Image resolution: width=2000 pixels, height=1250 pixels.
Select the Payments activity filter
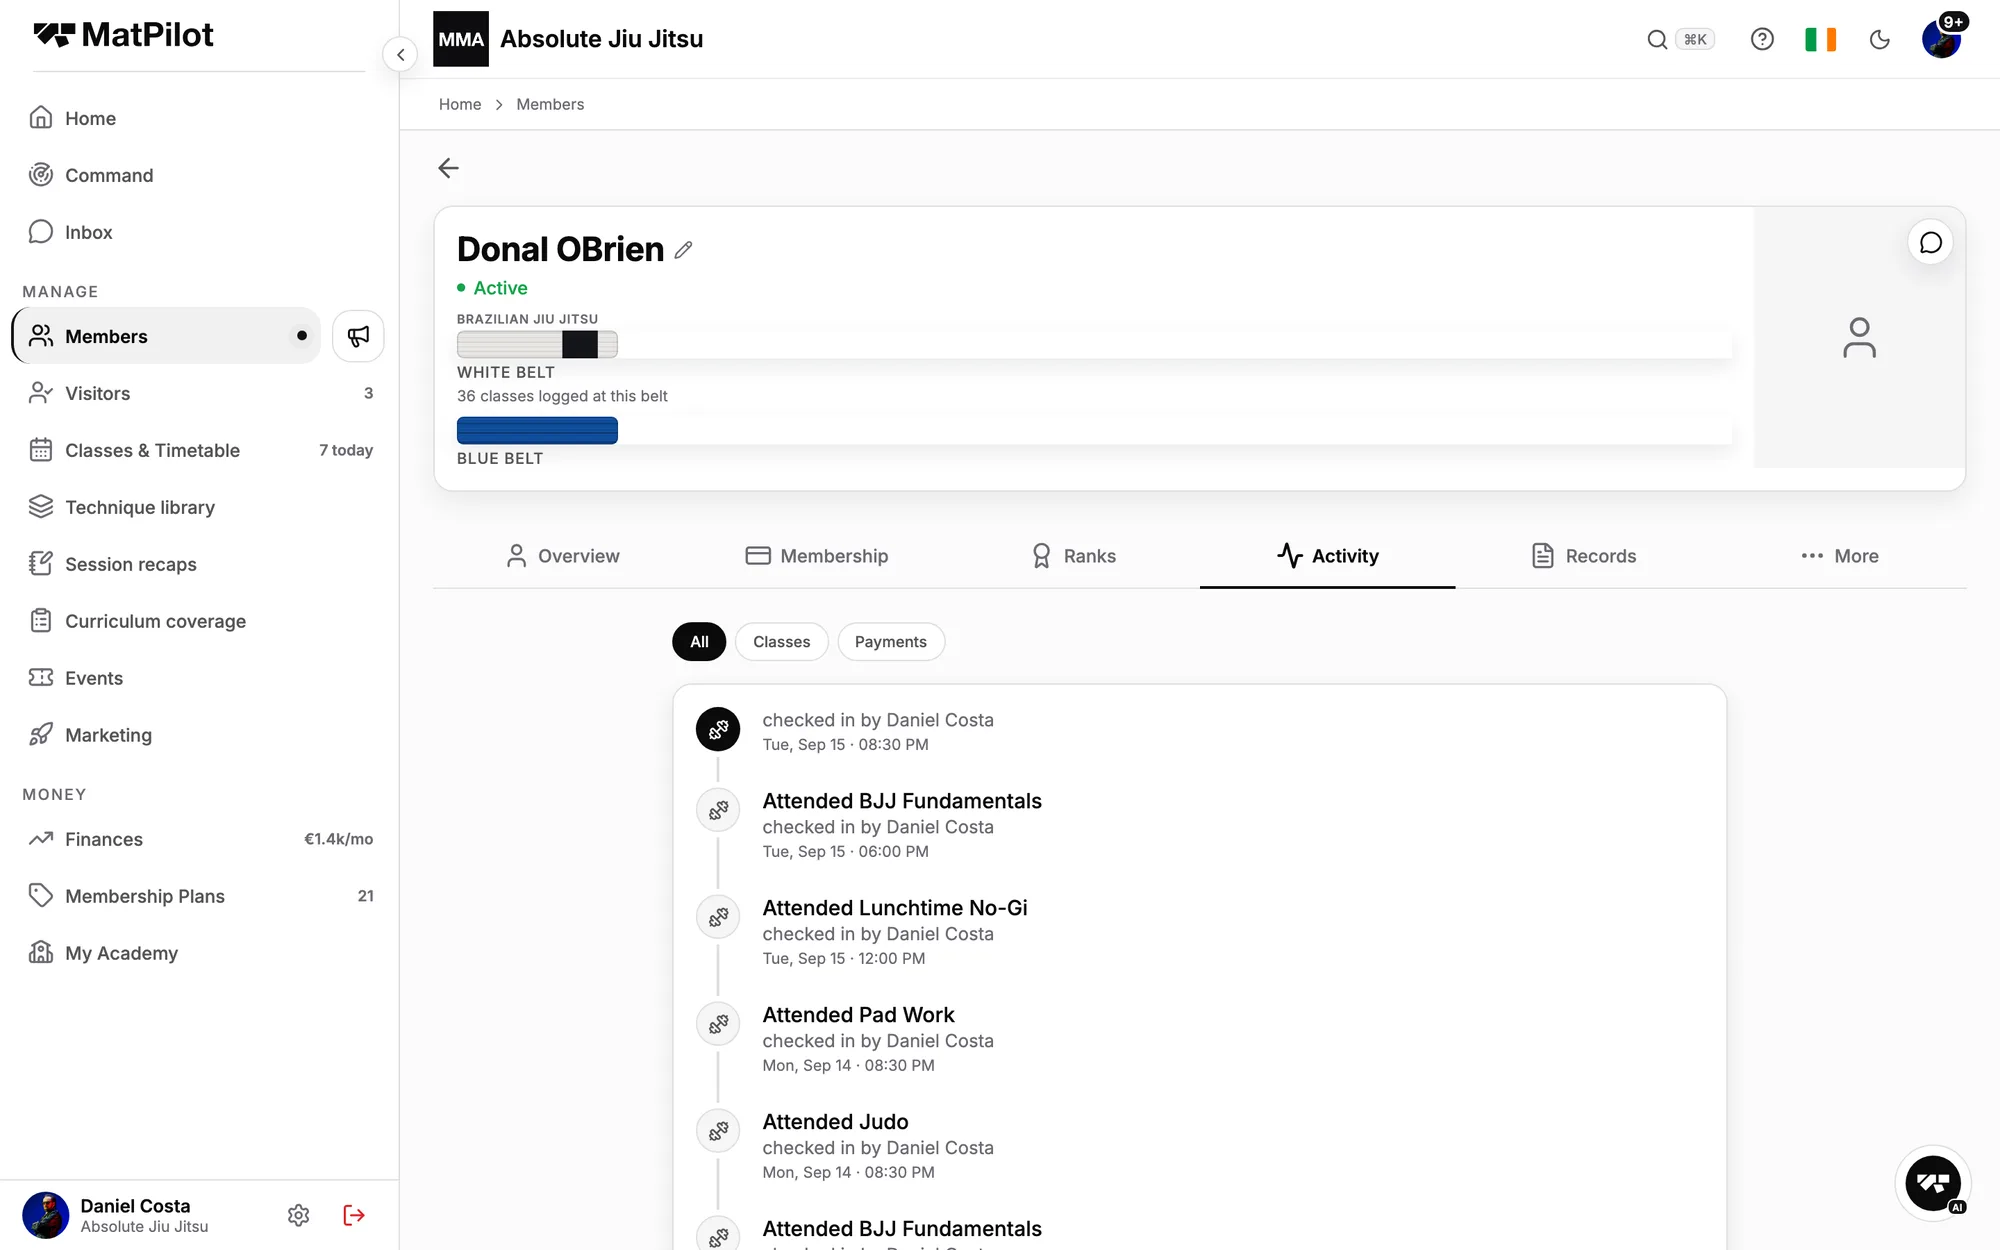(x=891, y=642)
